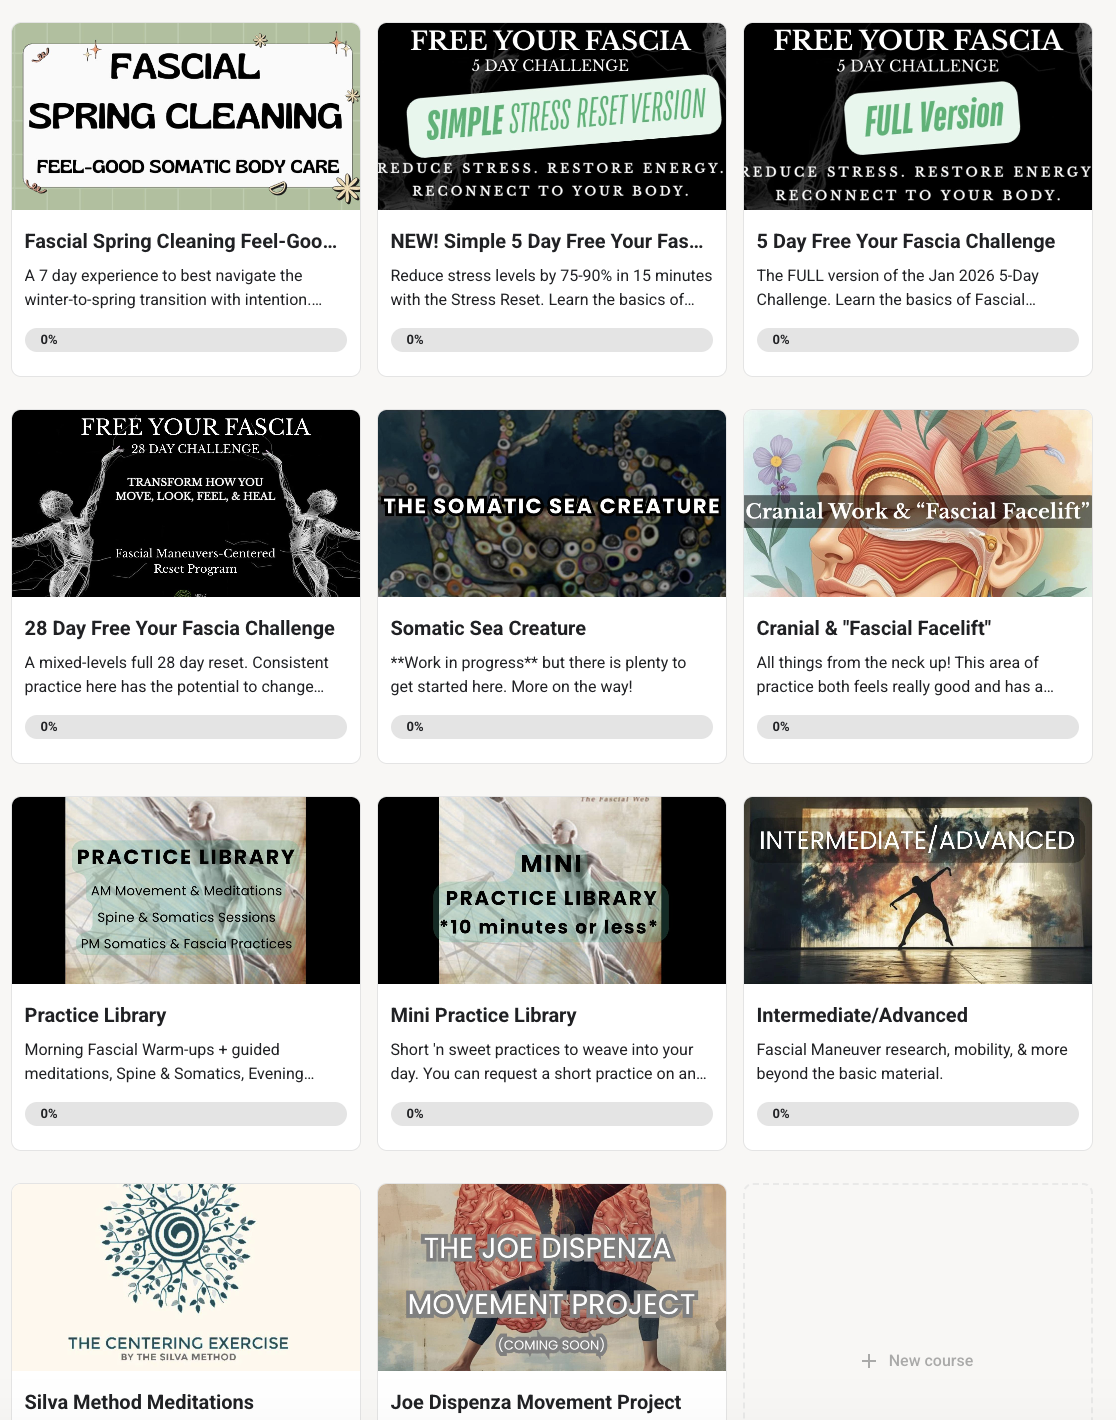The width and height of the screenshot is (1116, 1420).
Task: Open the Cranial Work Fascial Facelift image
Action: tap(918, 504)
